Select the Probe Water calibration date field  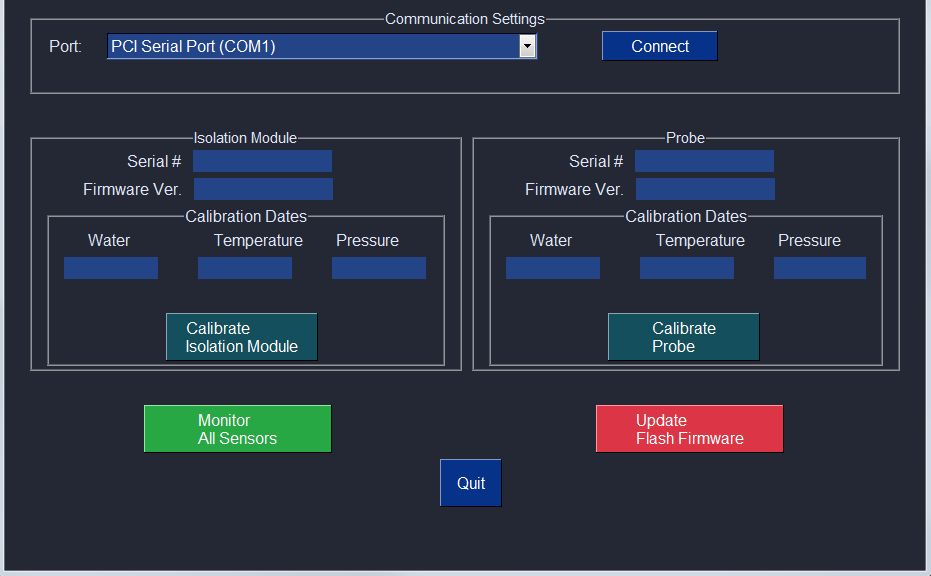pyautogui.click(x=553, y=267)
